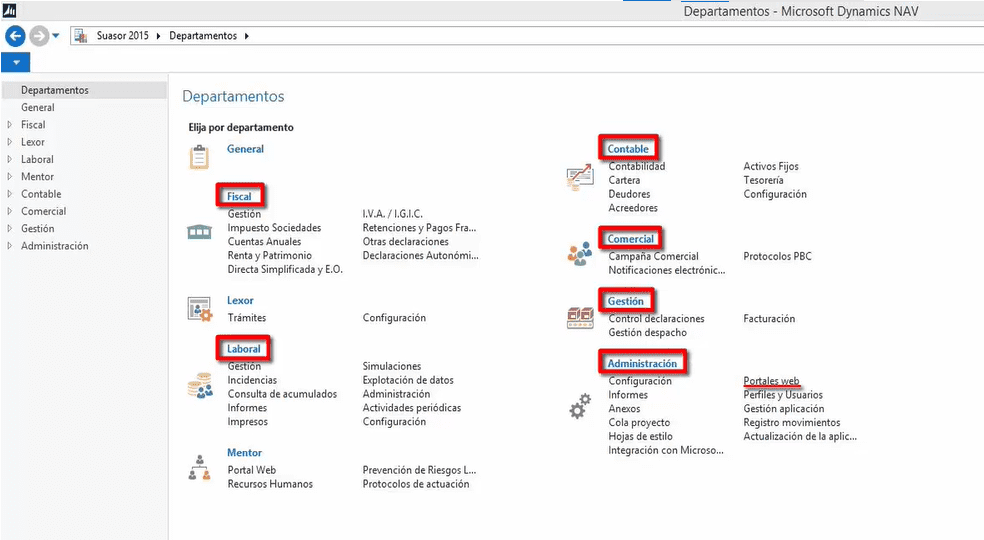Open Simulaciones under Laboral

pos(392,366)
